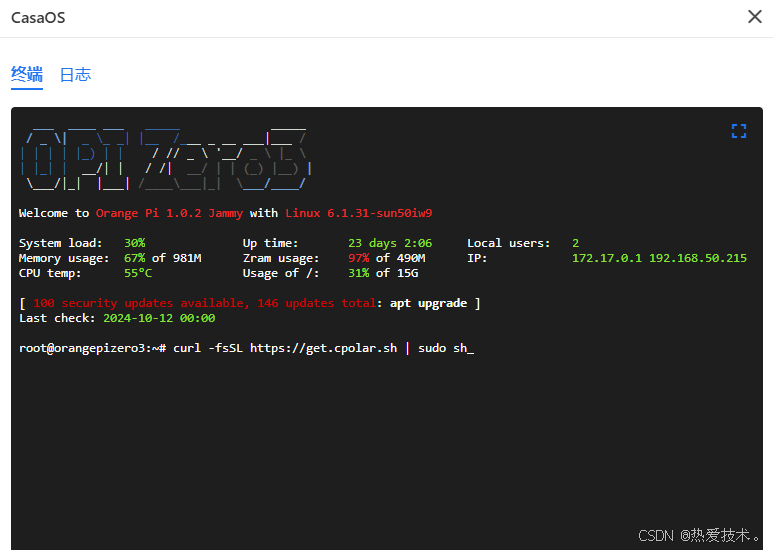Click the Local users value 2
Image resolution: width=773 pixels, height=550 pixels.
point(575,243)
